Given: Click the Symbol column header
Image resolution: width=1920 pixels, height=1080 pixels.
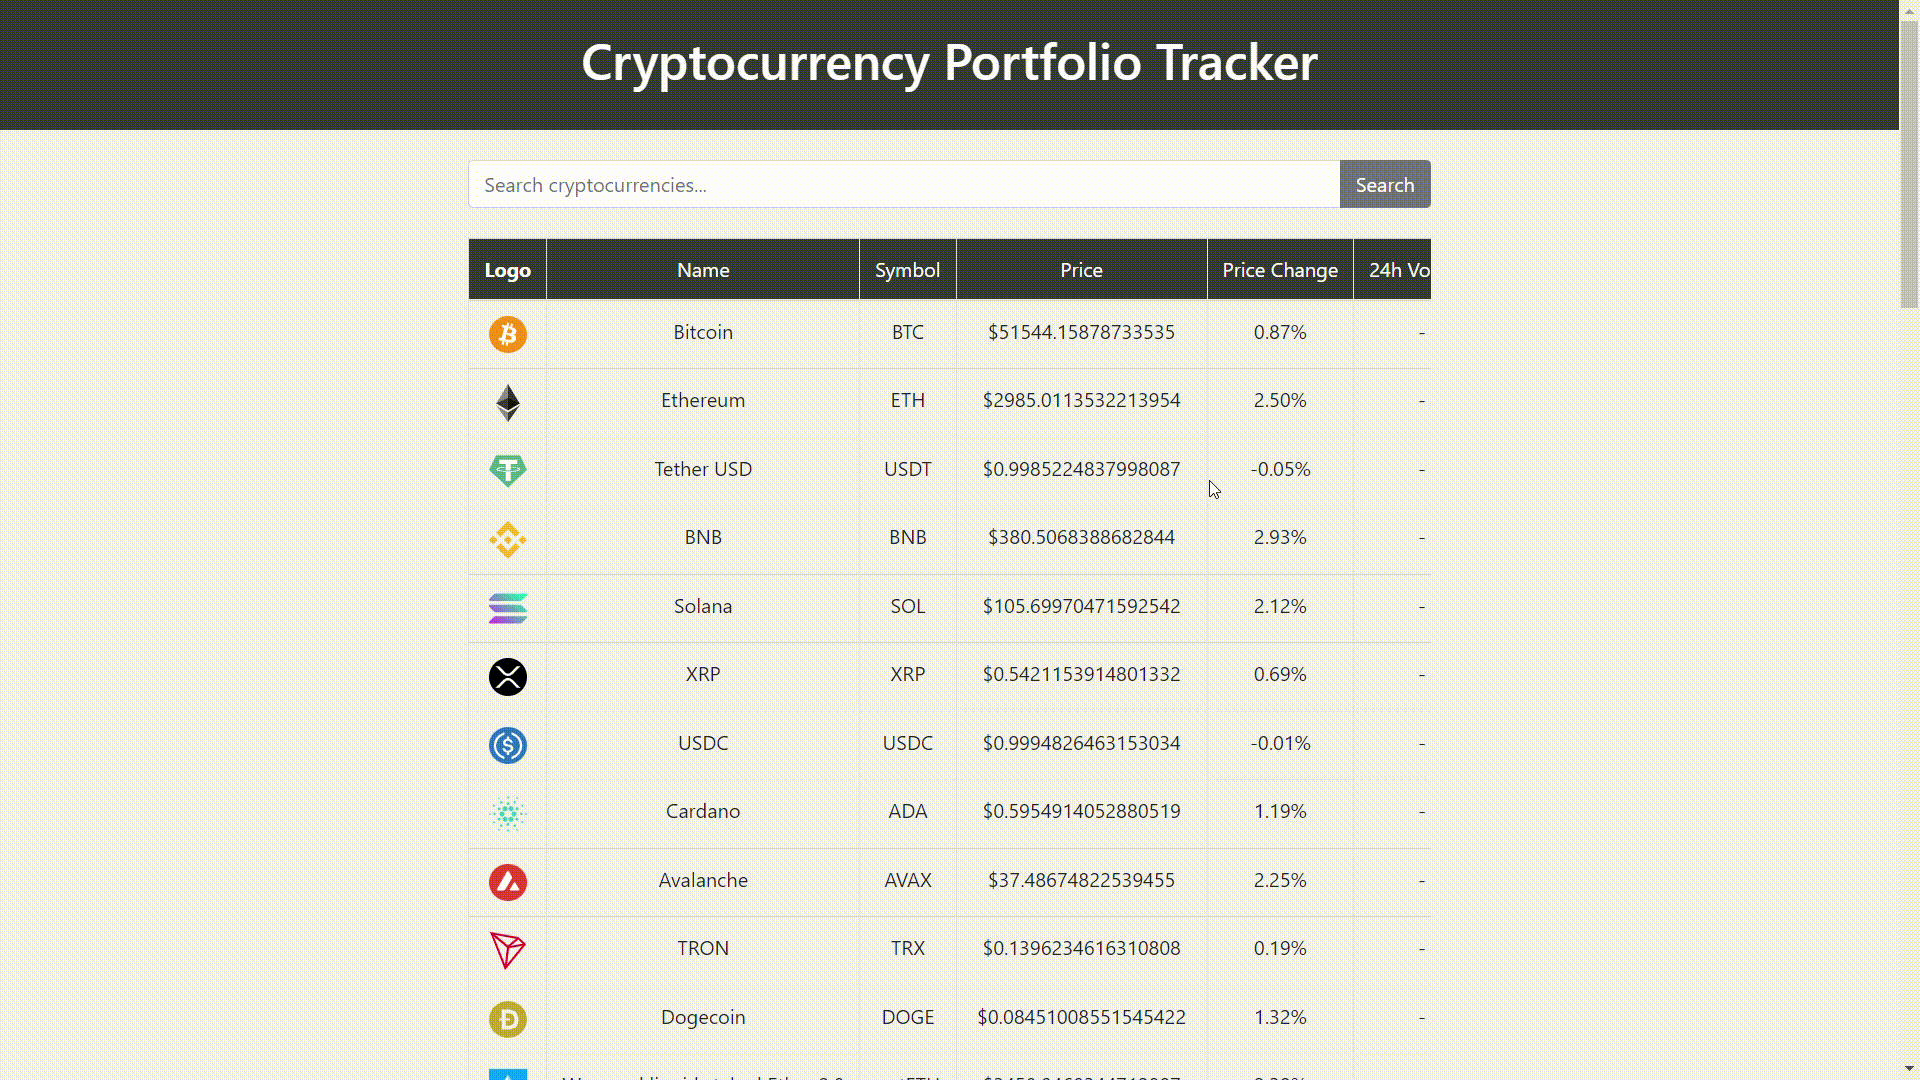Looking at the screenshot, I should (907, 269).
